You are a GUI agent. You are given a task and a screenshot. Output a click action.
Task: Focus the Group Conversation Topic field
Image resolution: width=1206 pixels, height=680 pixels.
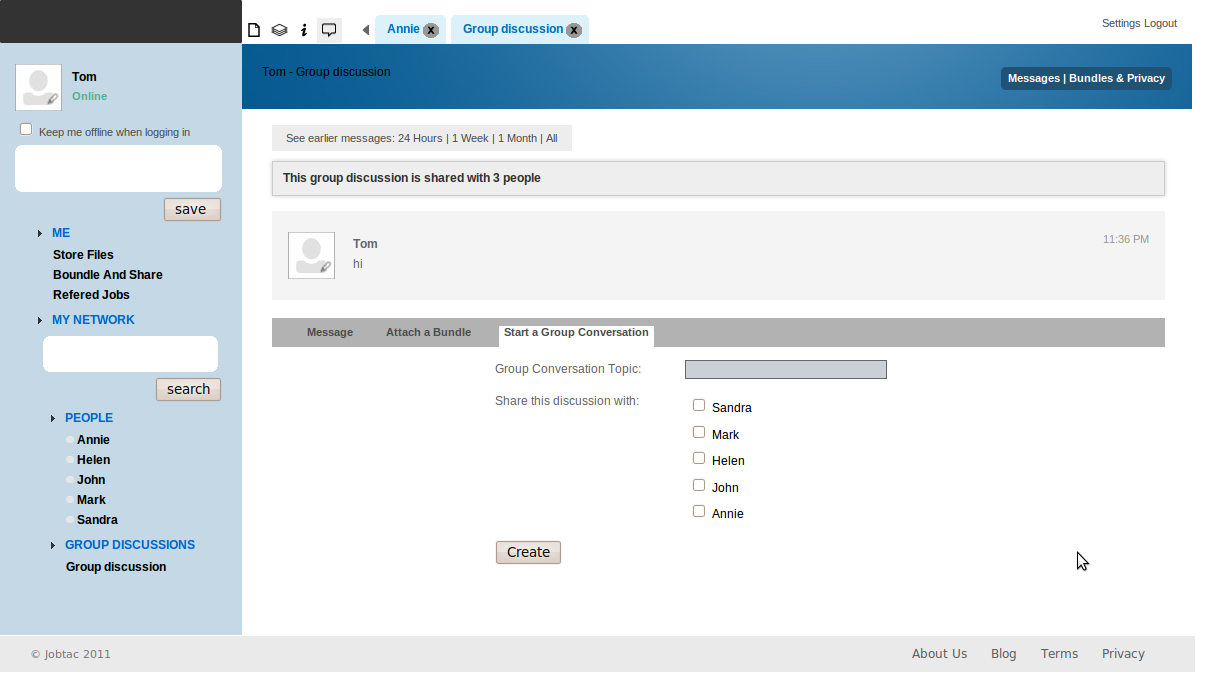(x=786, y=370)
